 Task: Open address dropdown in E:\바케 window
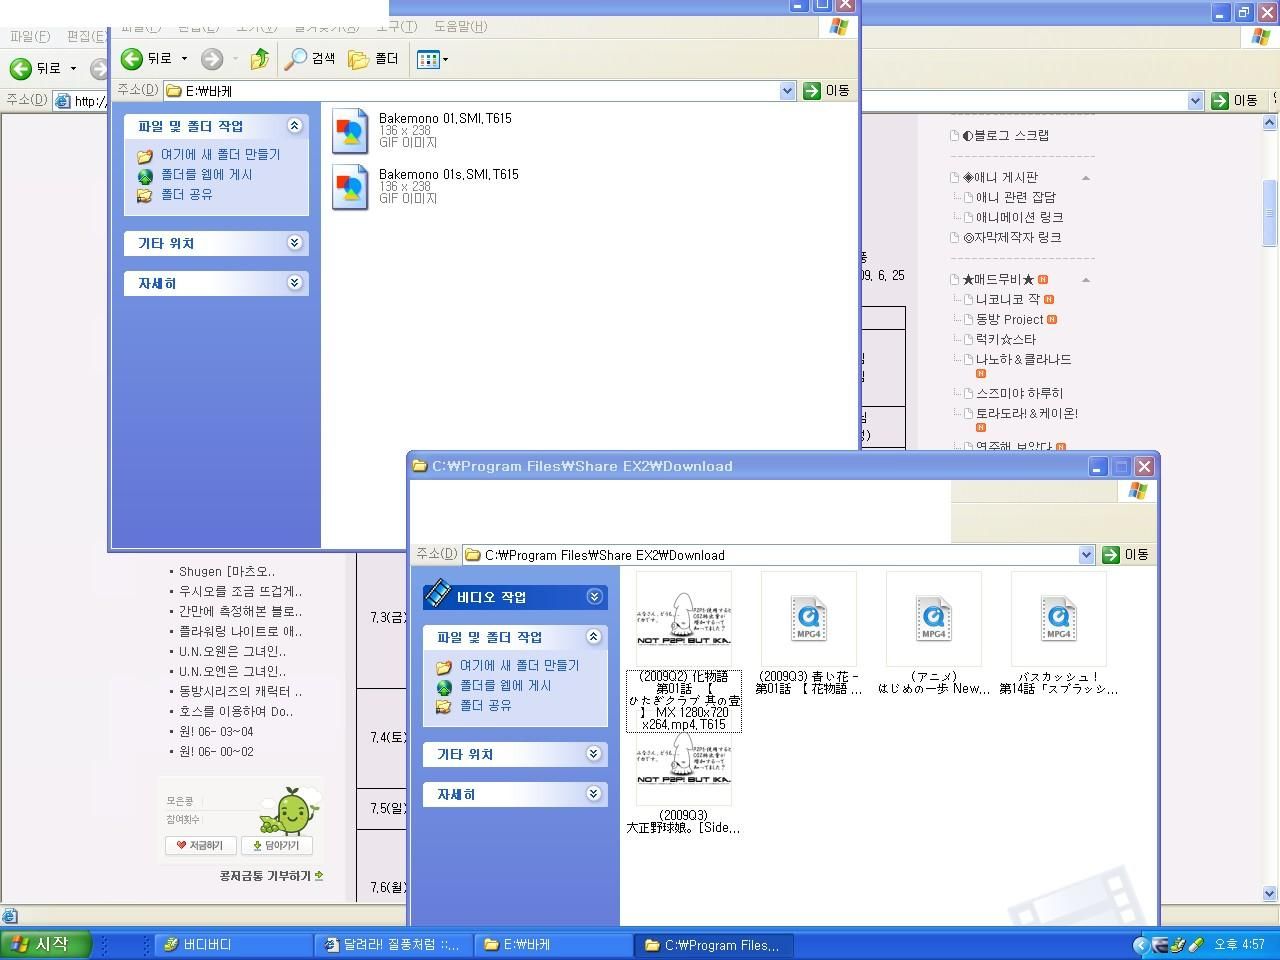tap(787, 91)
